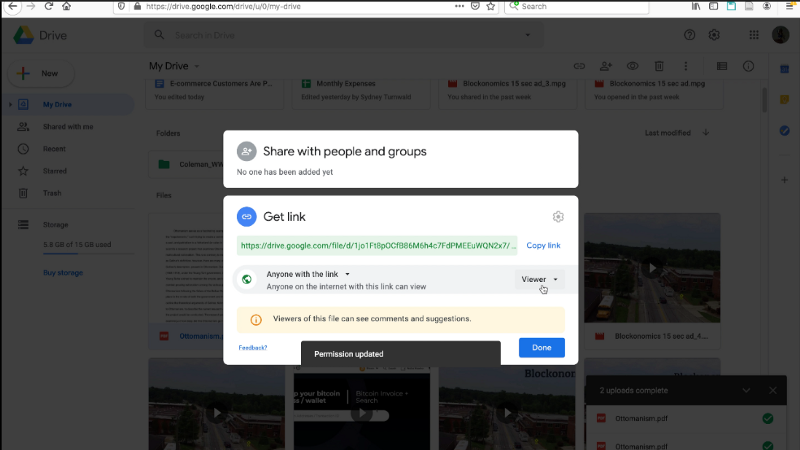Open Keep notes in the side panel
800x450 pixels.
(785, 99)
